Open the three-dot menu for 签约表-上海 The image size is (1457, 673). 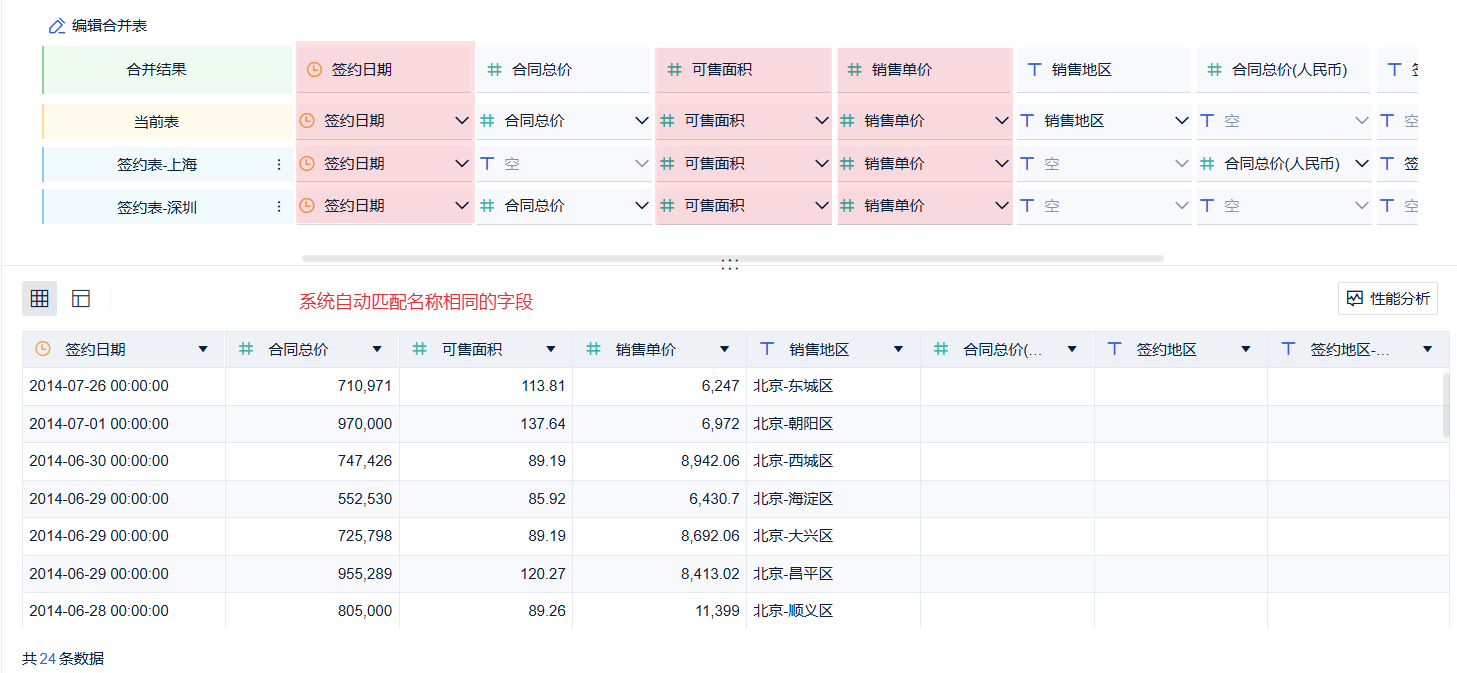click(x=279, y=165)
